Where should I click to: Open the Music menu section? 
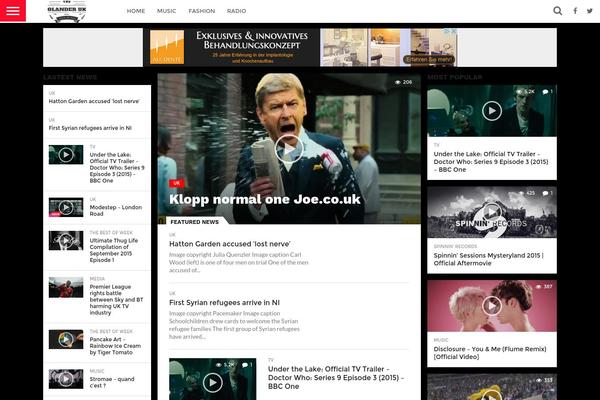[x=167, y=11]
